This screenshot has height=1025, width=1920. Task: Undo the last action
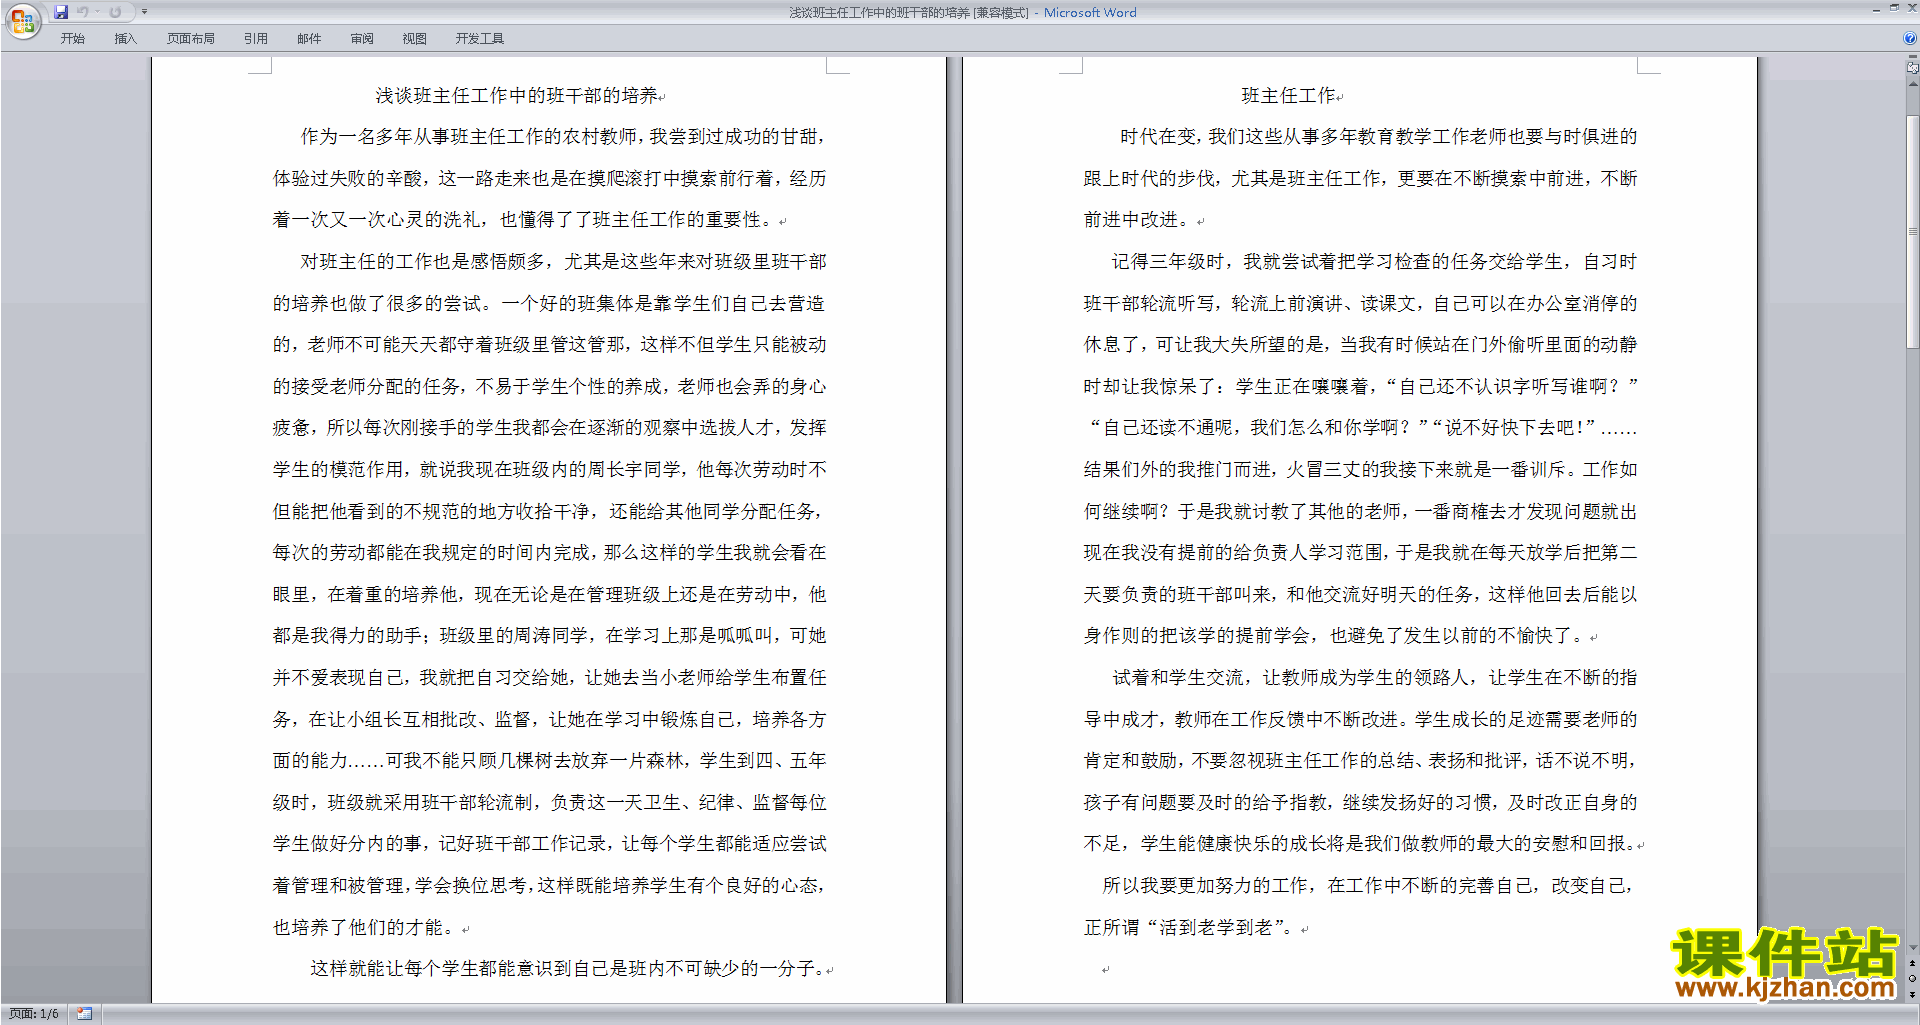[x=83, y=12]
